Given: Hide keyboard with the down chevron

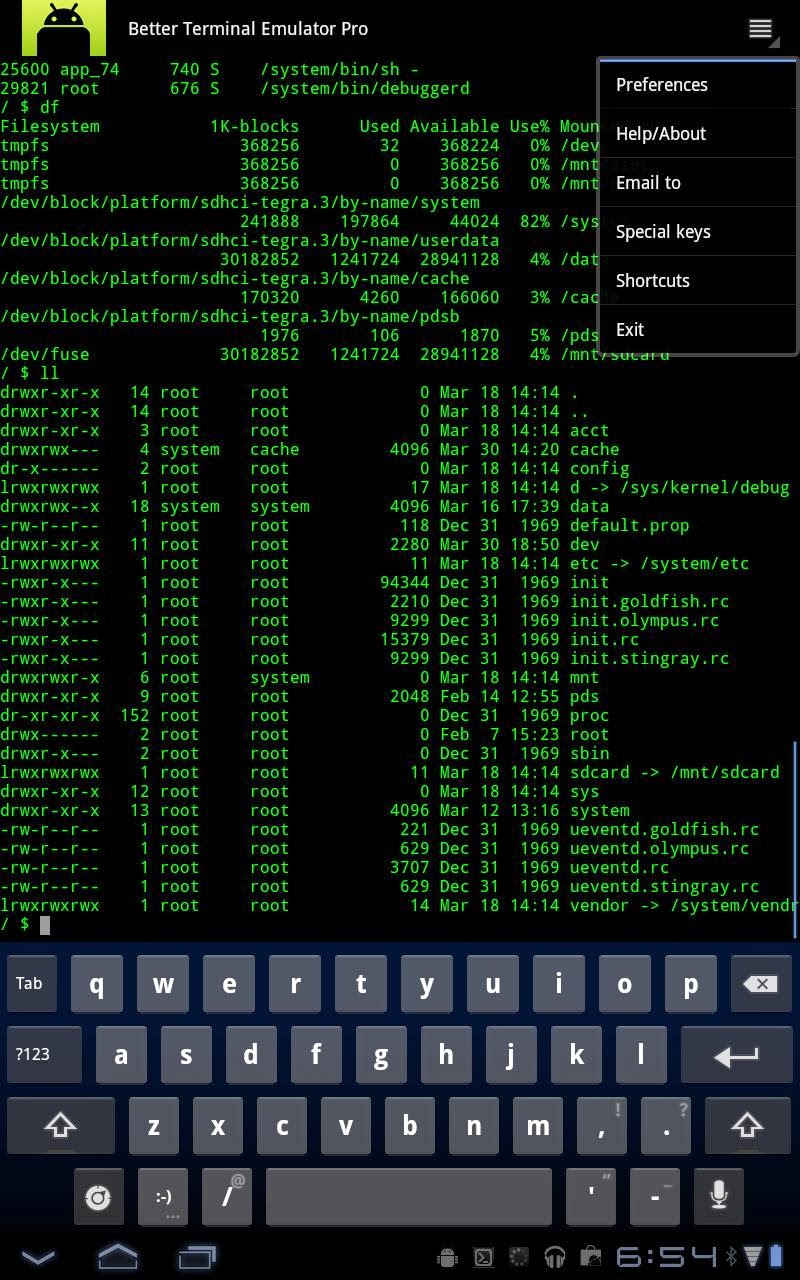Looking at the screenshot, I should (38, 1257).
